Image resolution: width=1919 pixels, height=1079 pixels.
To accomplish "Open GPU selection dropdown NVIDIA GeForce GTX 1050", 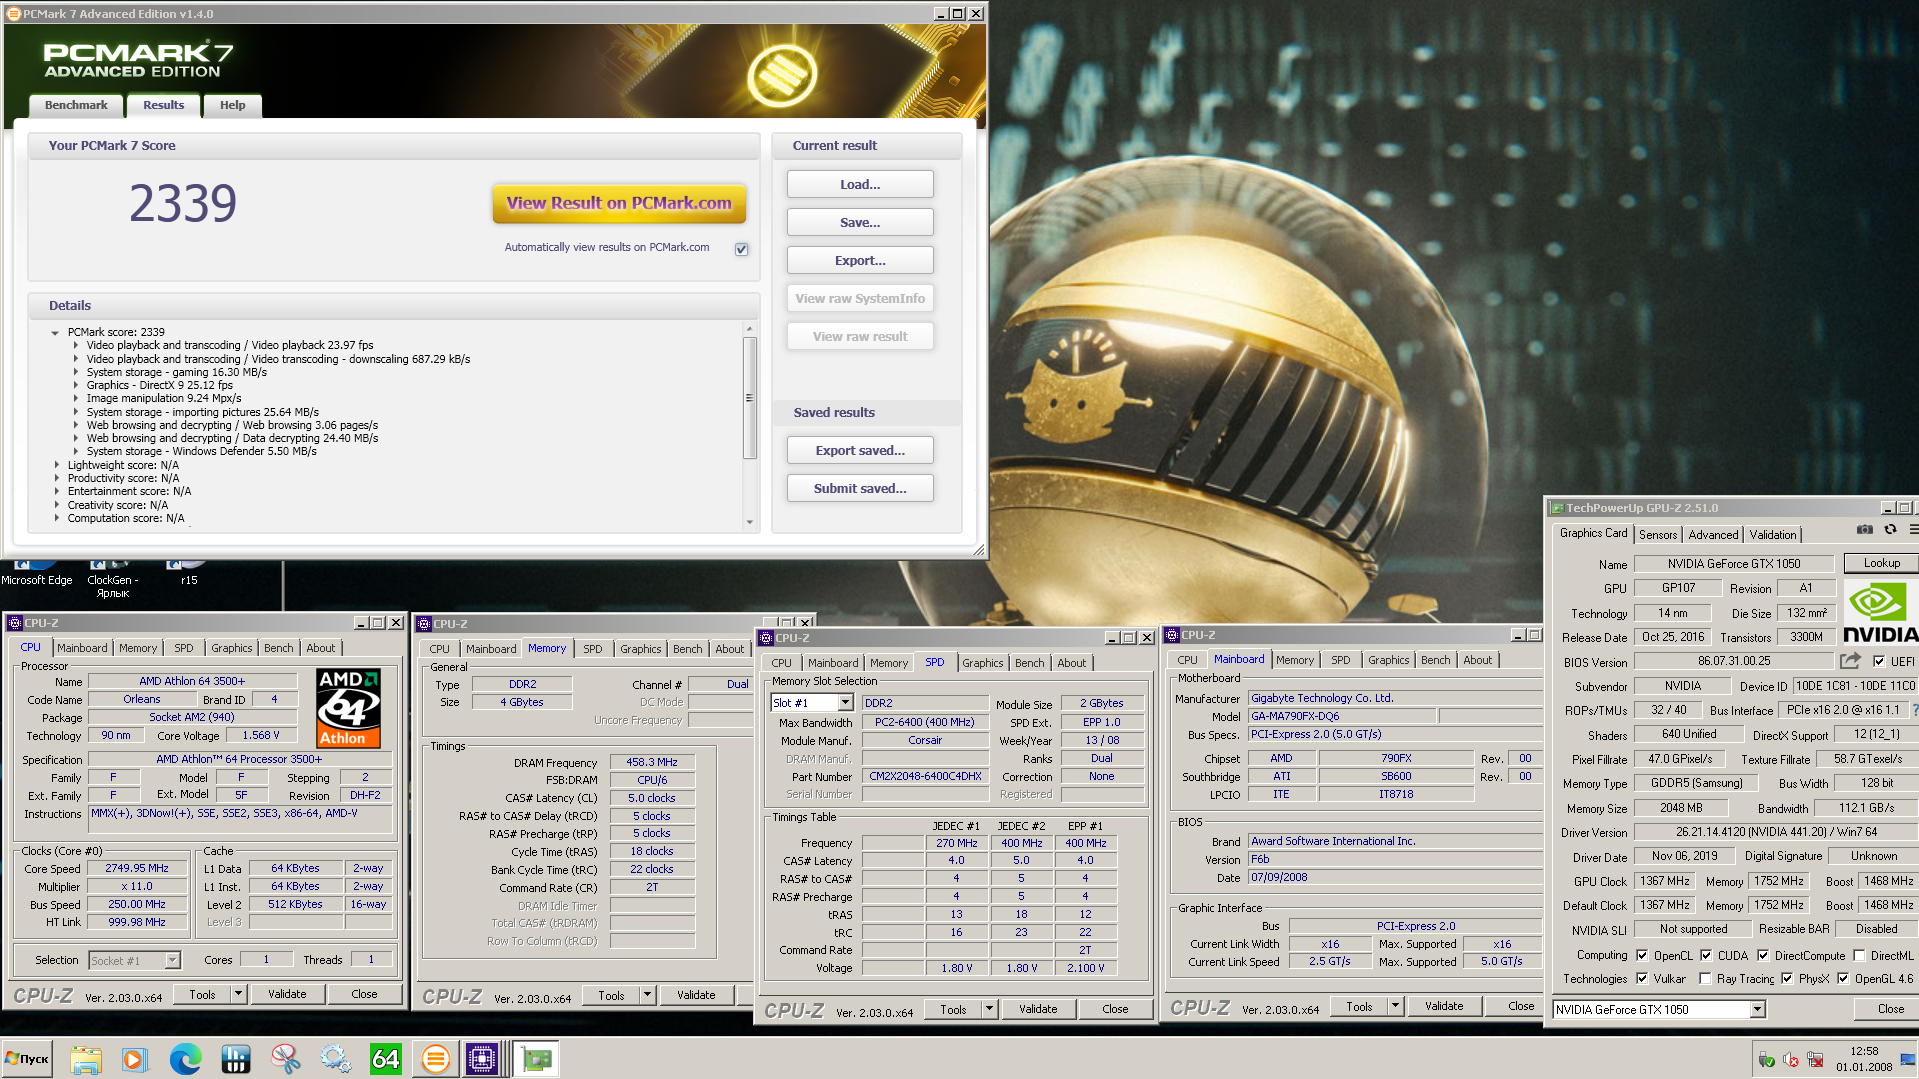I will (1757, 1009).
